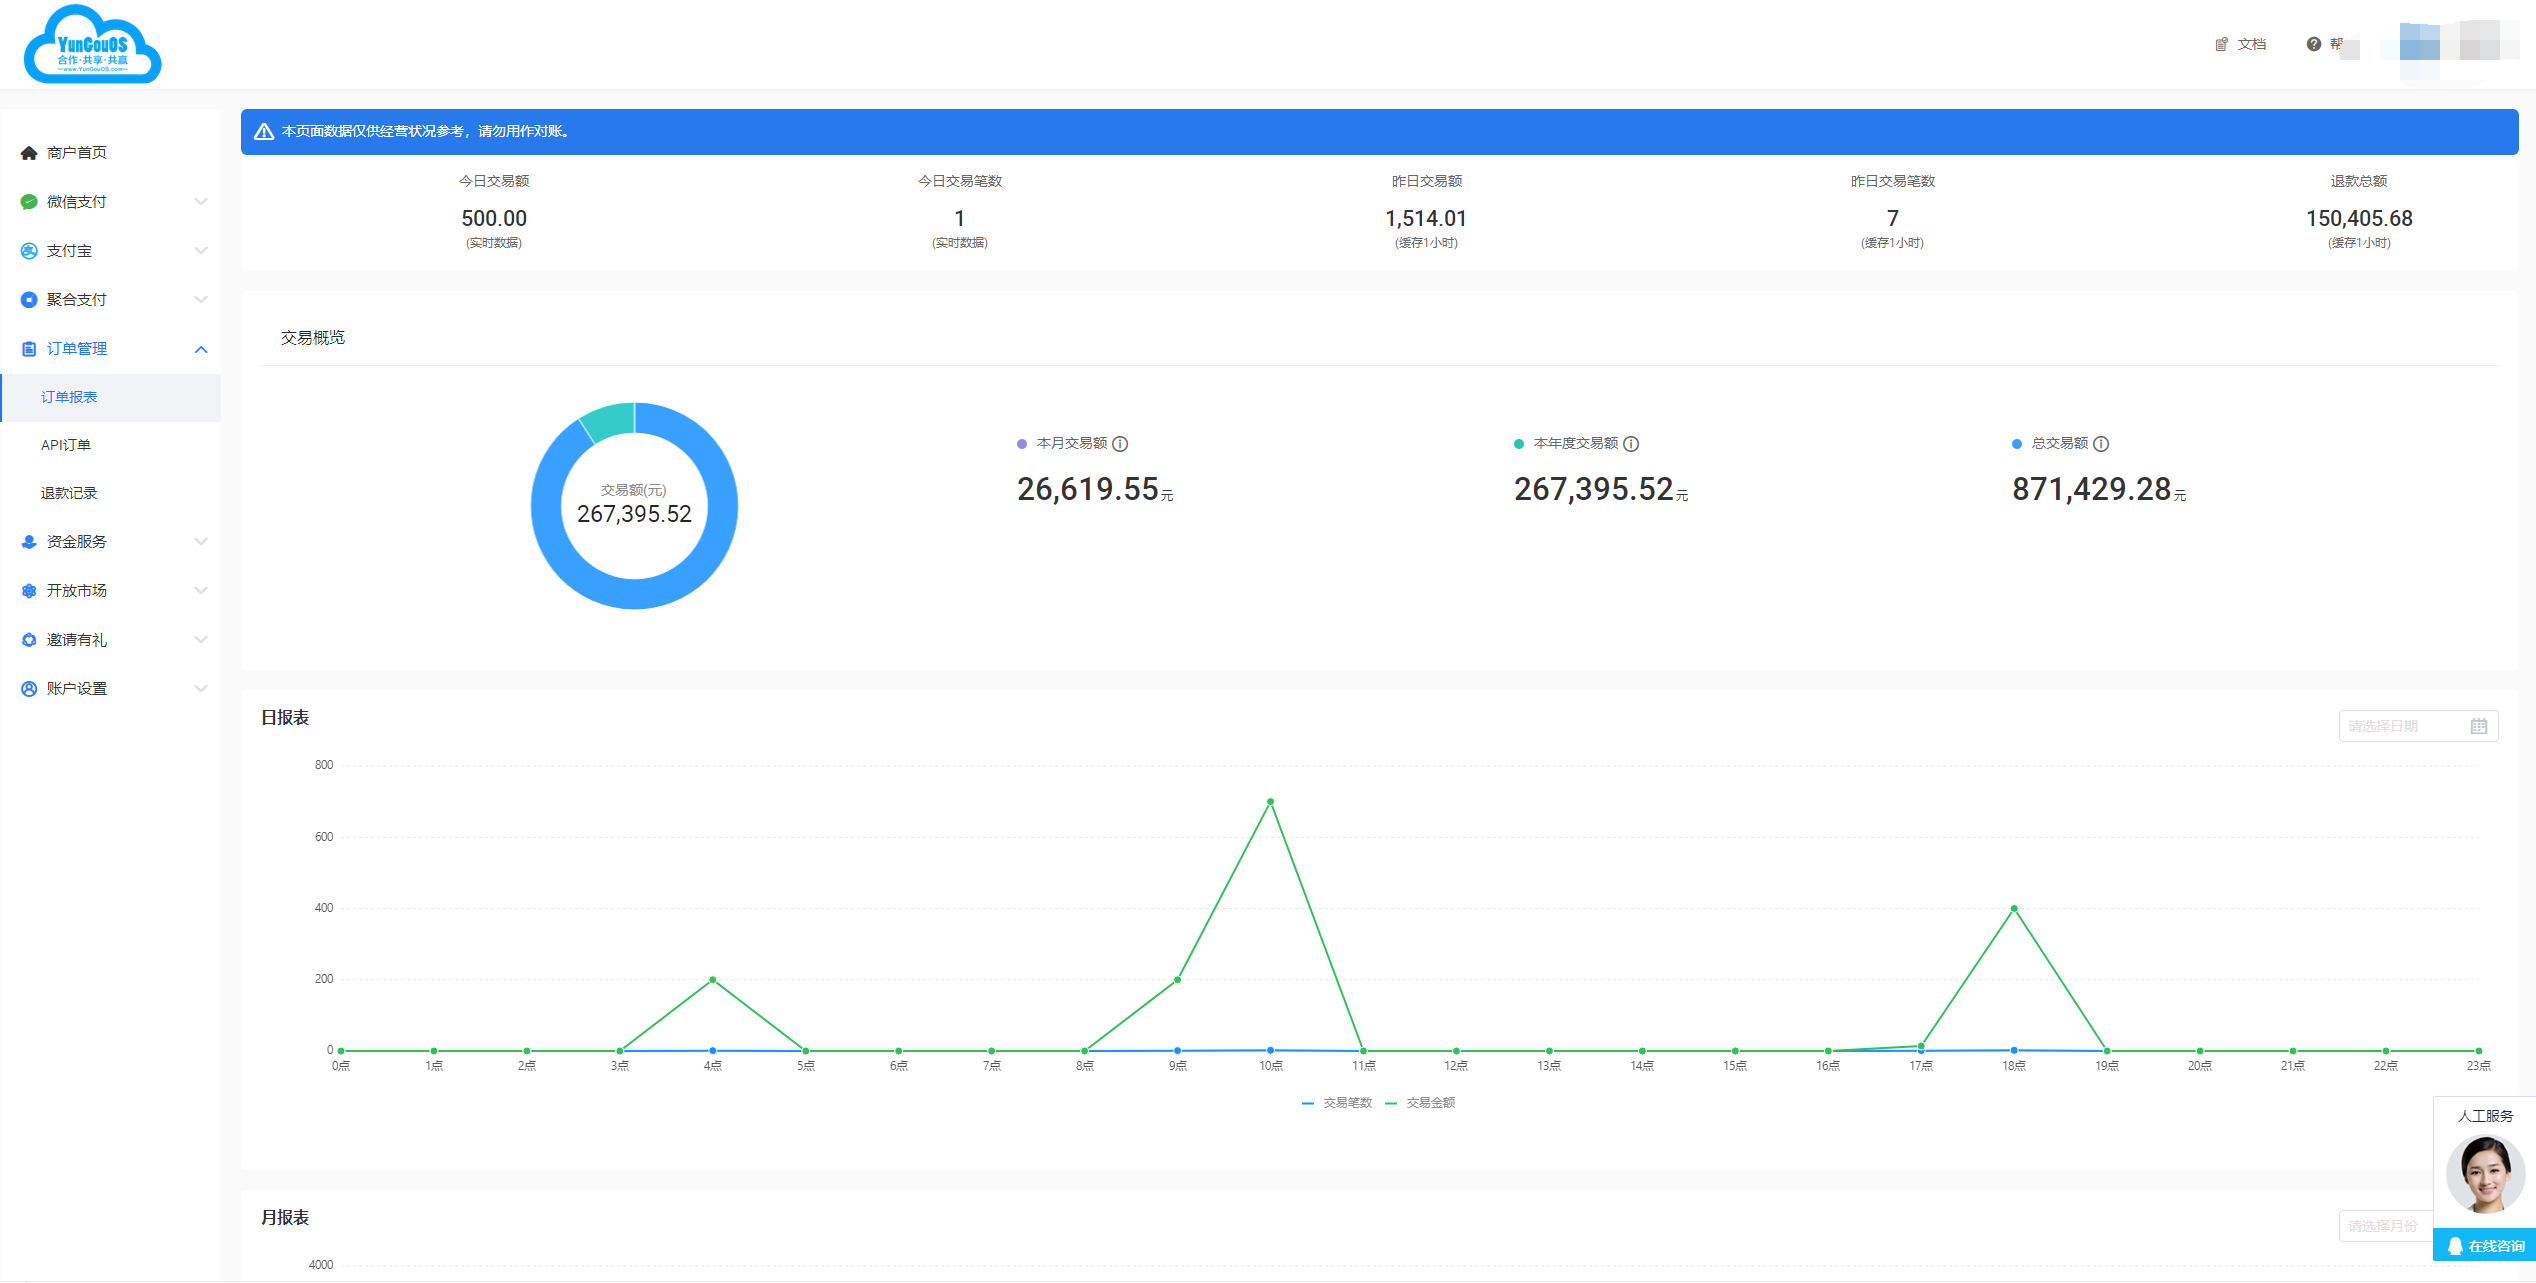
Task: Expand the 支付宝 menu chevron
Action: (x=201, y=251)
